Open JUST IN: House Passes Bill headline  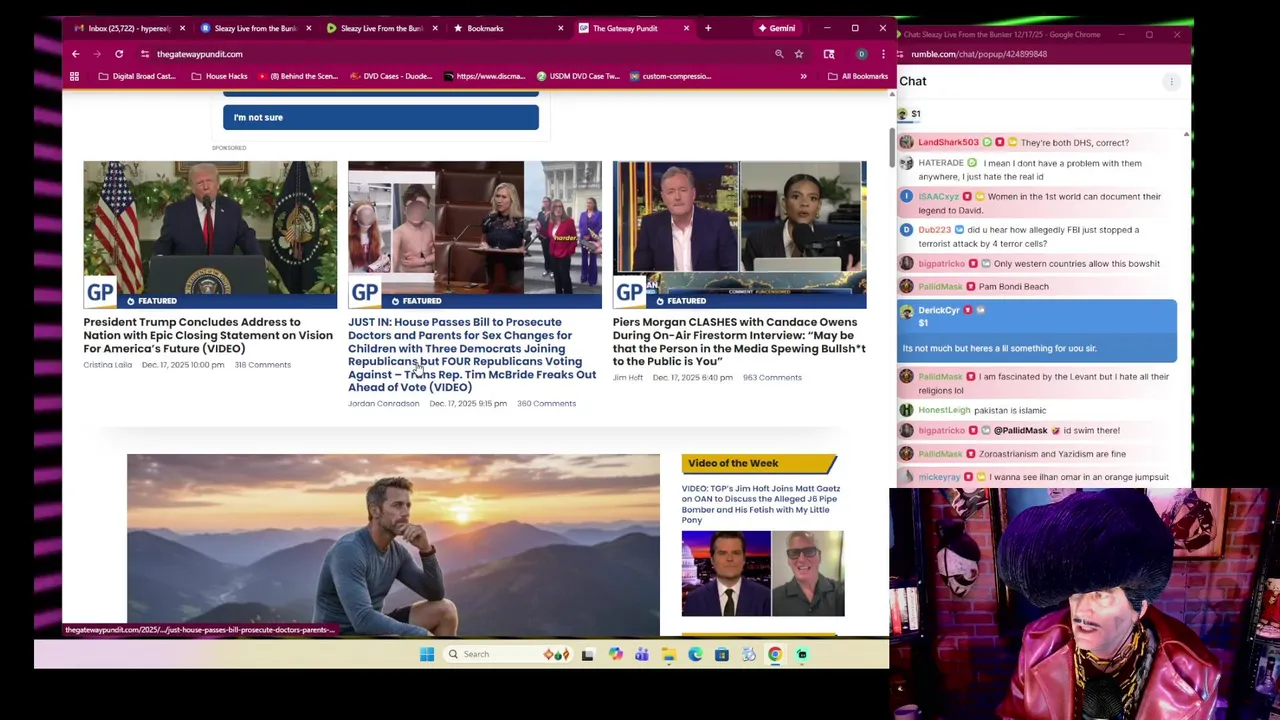coord(472,354)
